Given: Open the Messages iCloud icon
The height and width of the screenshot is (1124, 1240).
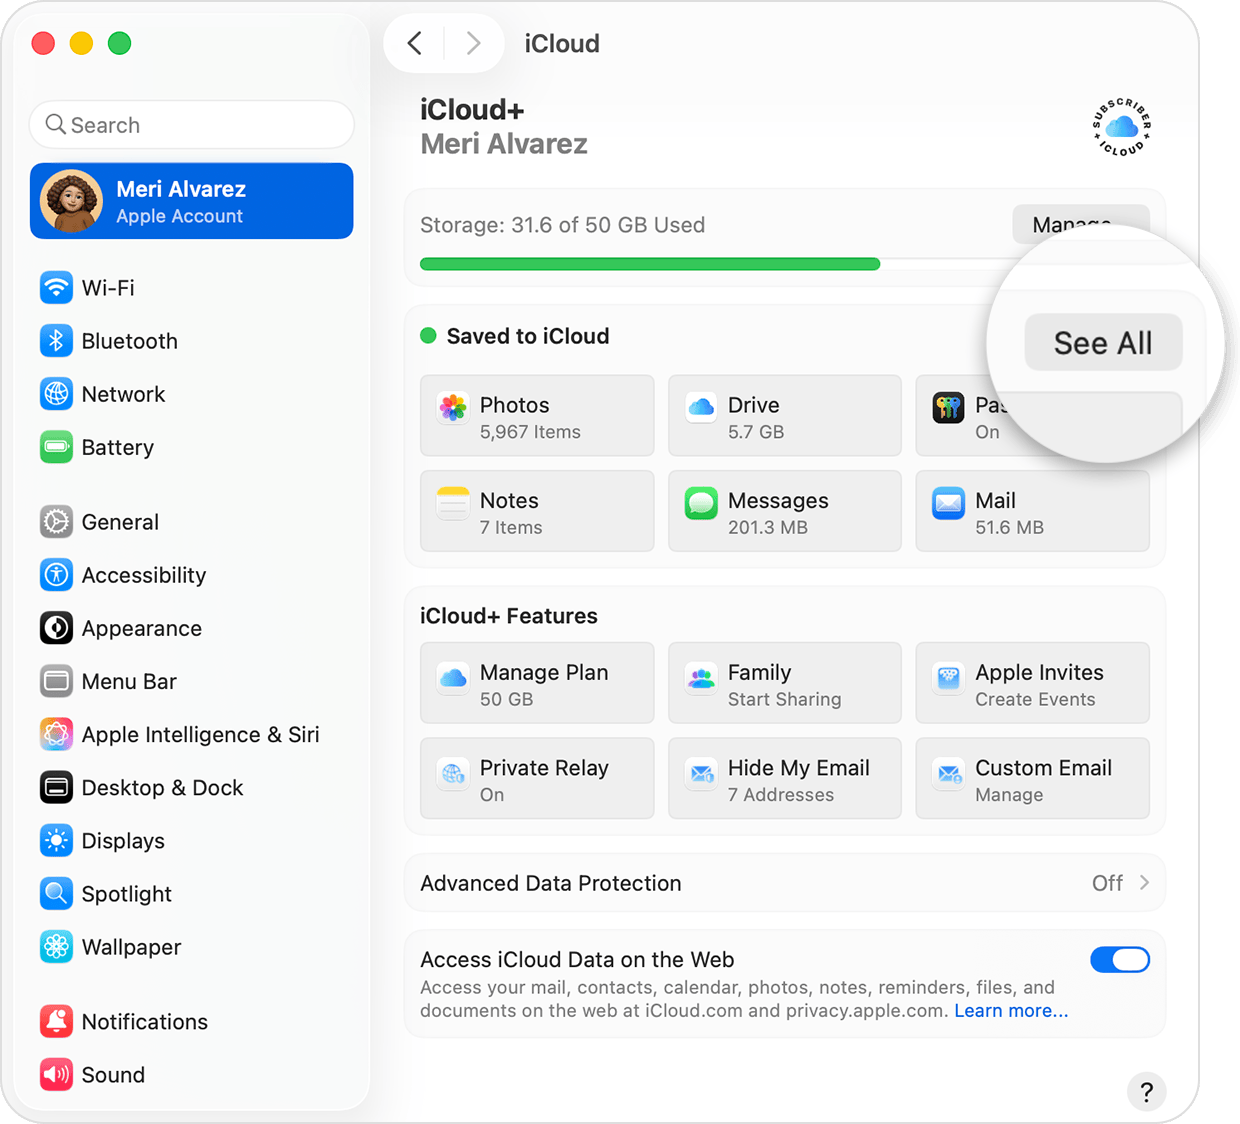Looking at the screenshot, I should pyautogui.click(x=700, y=501).
